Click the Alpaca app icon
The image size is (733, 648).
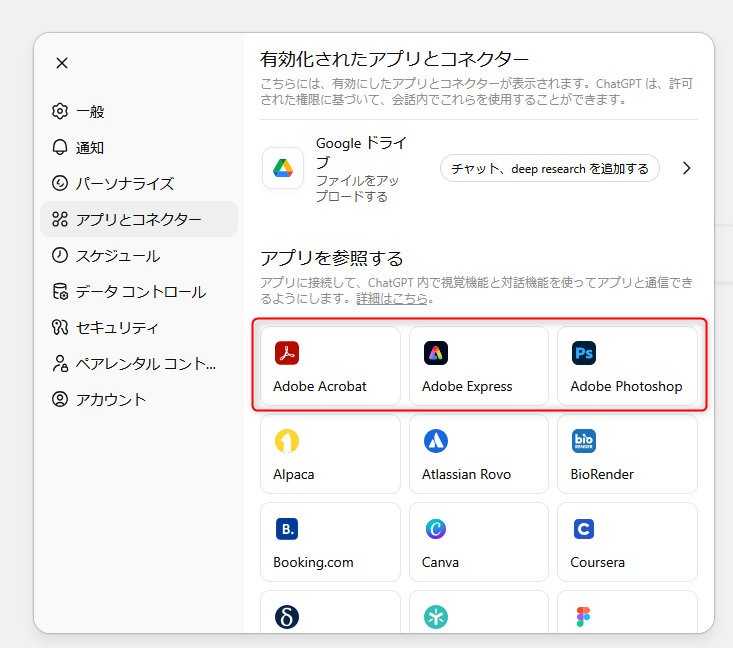(287, 441)
